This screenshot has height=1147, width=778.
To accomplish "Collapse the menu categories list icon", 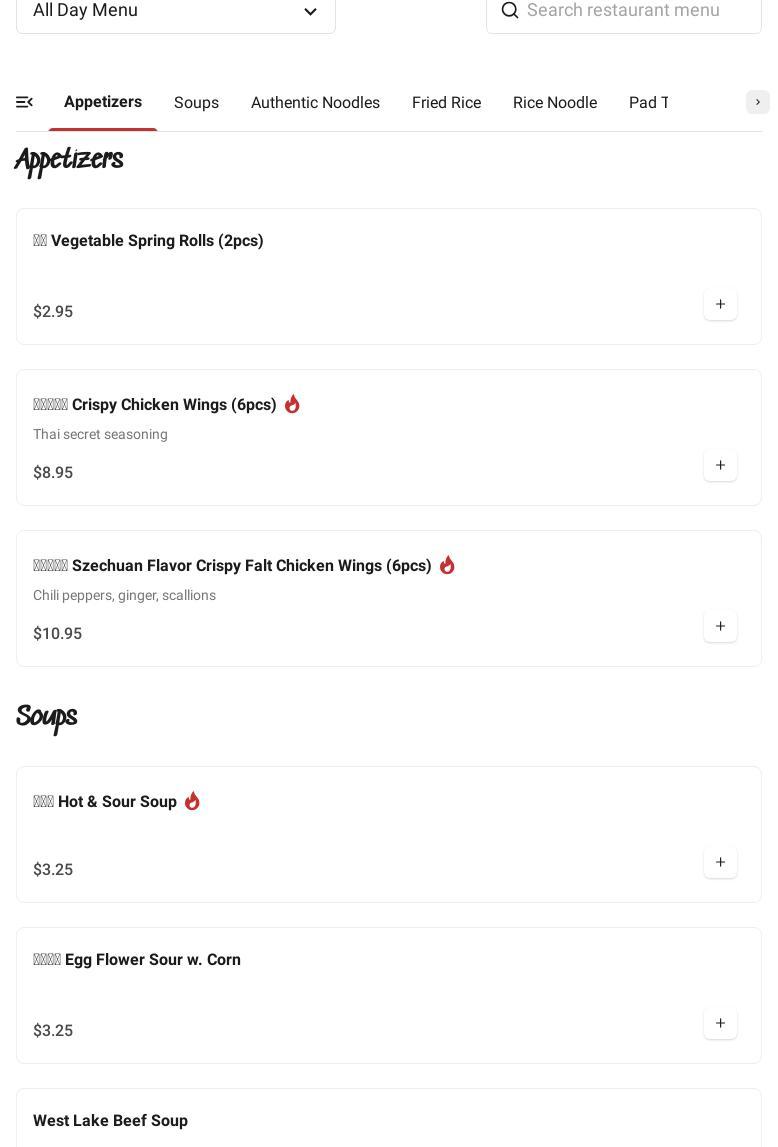I will [25, 102].
